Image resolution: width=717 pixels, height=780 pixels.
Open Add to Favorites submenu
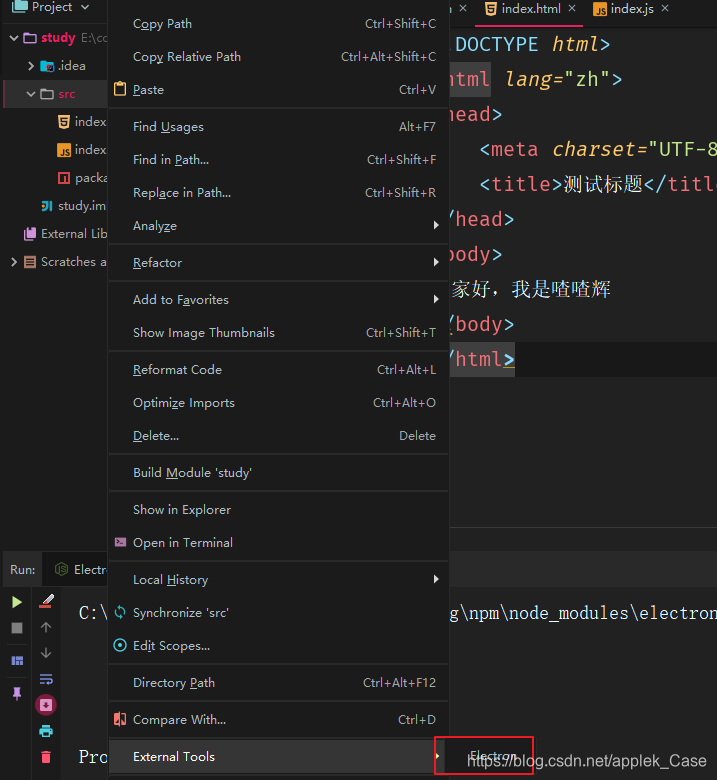[x=279, y=299]
